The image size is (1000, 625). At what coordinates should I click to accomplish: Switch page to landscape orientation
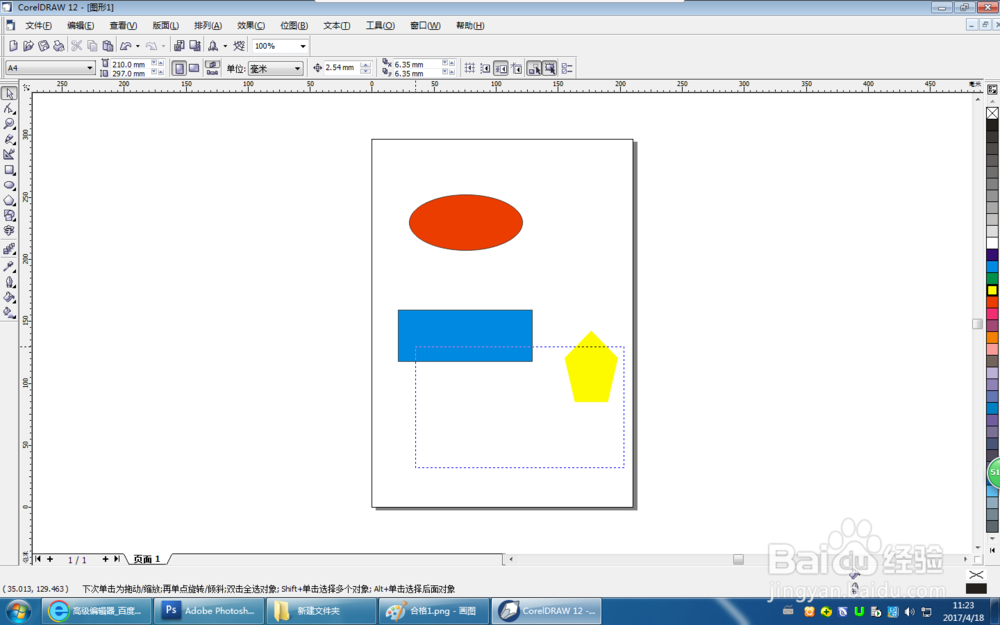(x=194, y=68)
